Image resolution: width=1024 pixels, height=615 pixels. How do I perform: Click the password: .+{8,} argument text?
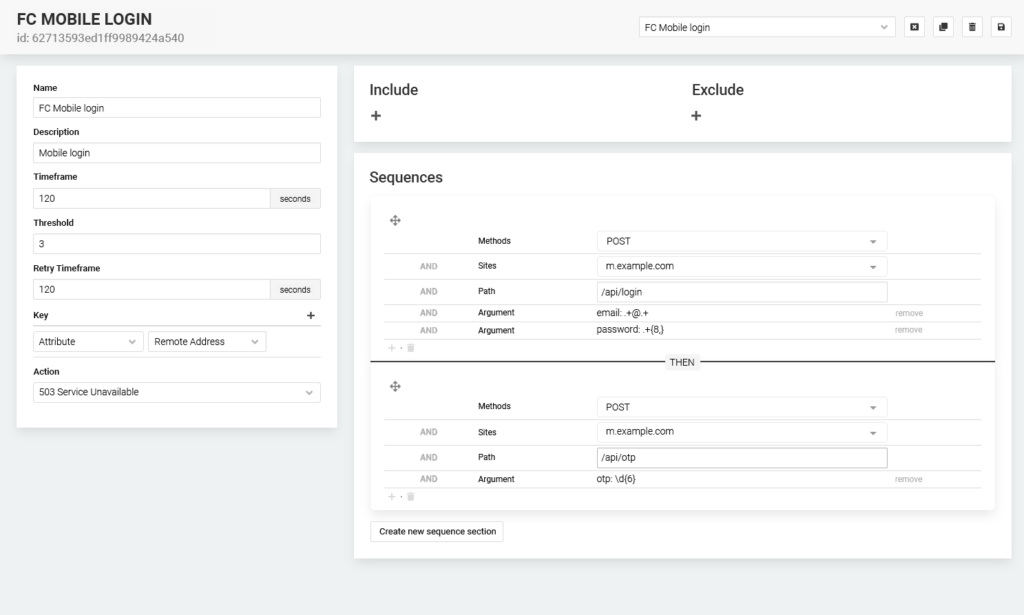pos(630,330)
